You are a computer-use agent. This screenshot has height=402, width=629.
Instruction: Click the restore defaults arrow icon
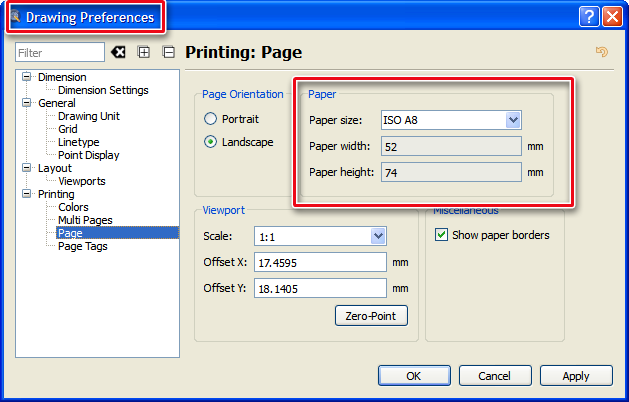601,52
